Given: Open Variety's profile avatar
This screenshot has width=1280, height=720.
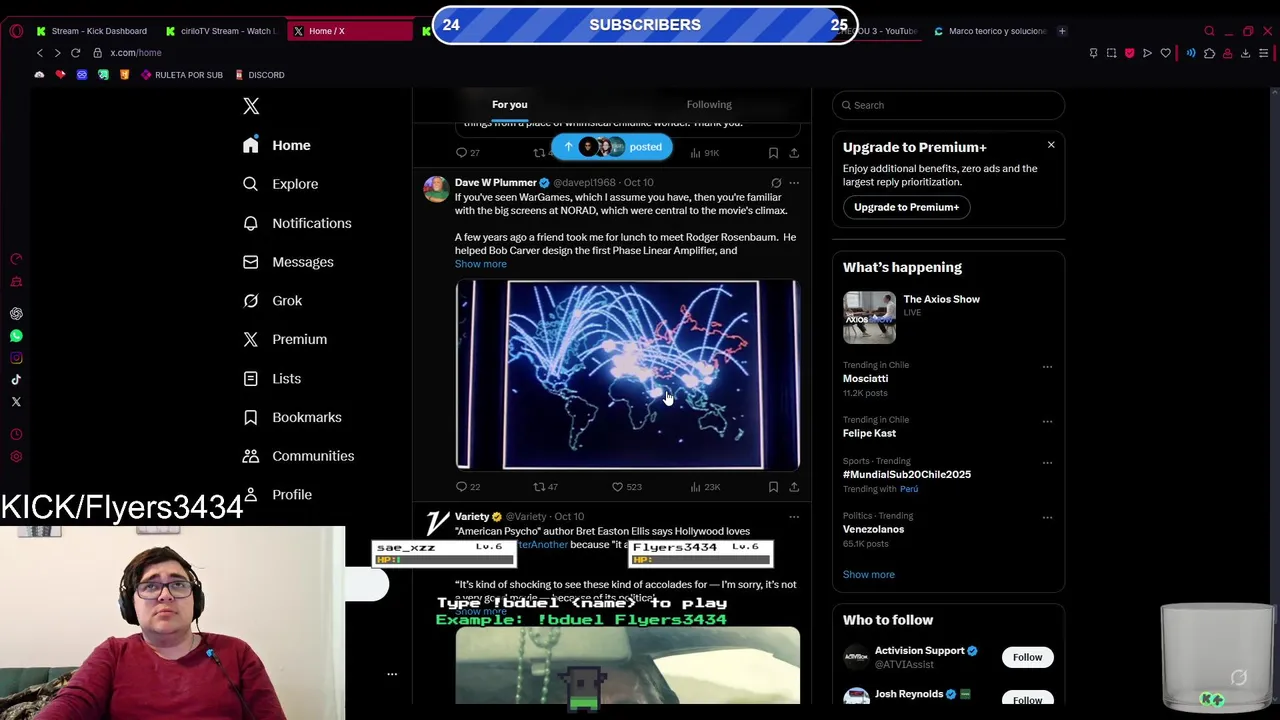Looking at the screenshot, I should tap(436, 523).
